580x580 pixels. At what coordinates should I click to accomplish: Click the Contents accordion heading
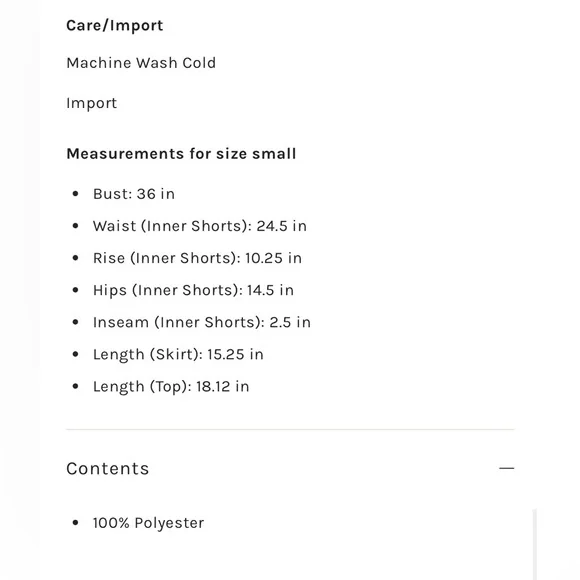tap(108, 469)
